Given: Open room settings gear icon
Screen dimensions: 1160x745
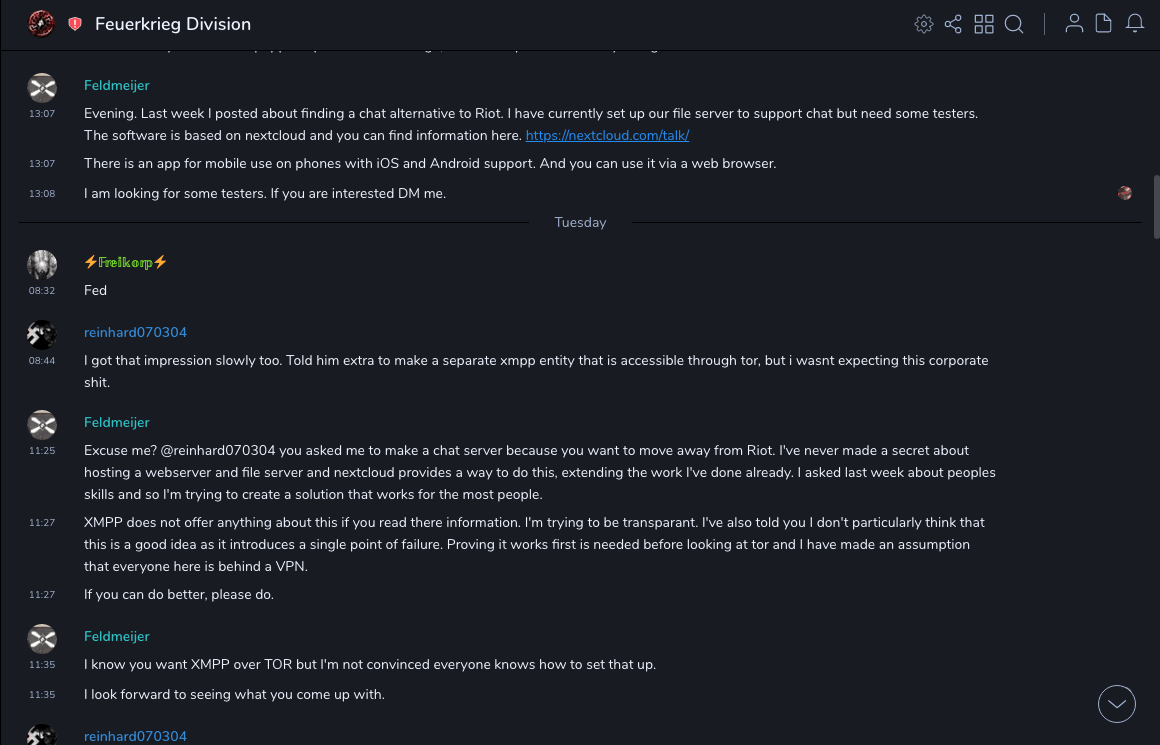Looking at the screenshot, I should point(923,24).
